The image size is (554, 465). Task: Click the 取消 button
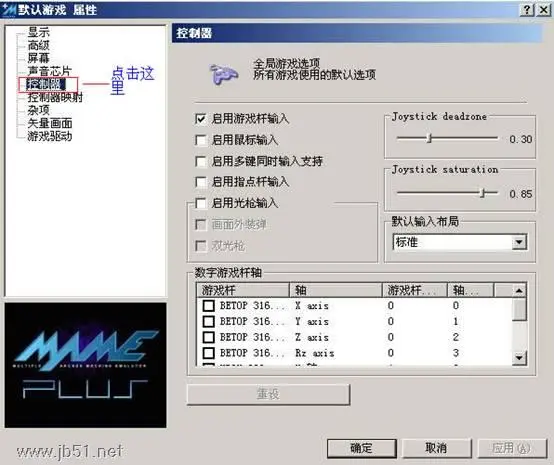[x=437, y=448]
